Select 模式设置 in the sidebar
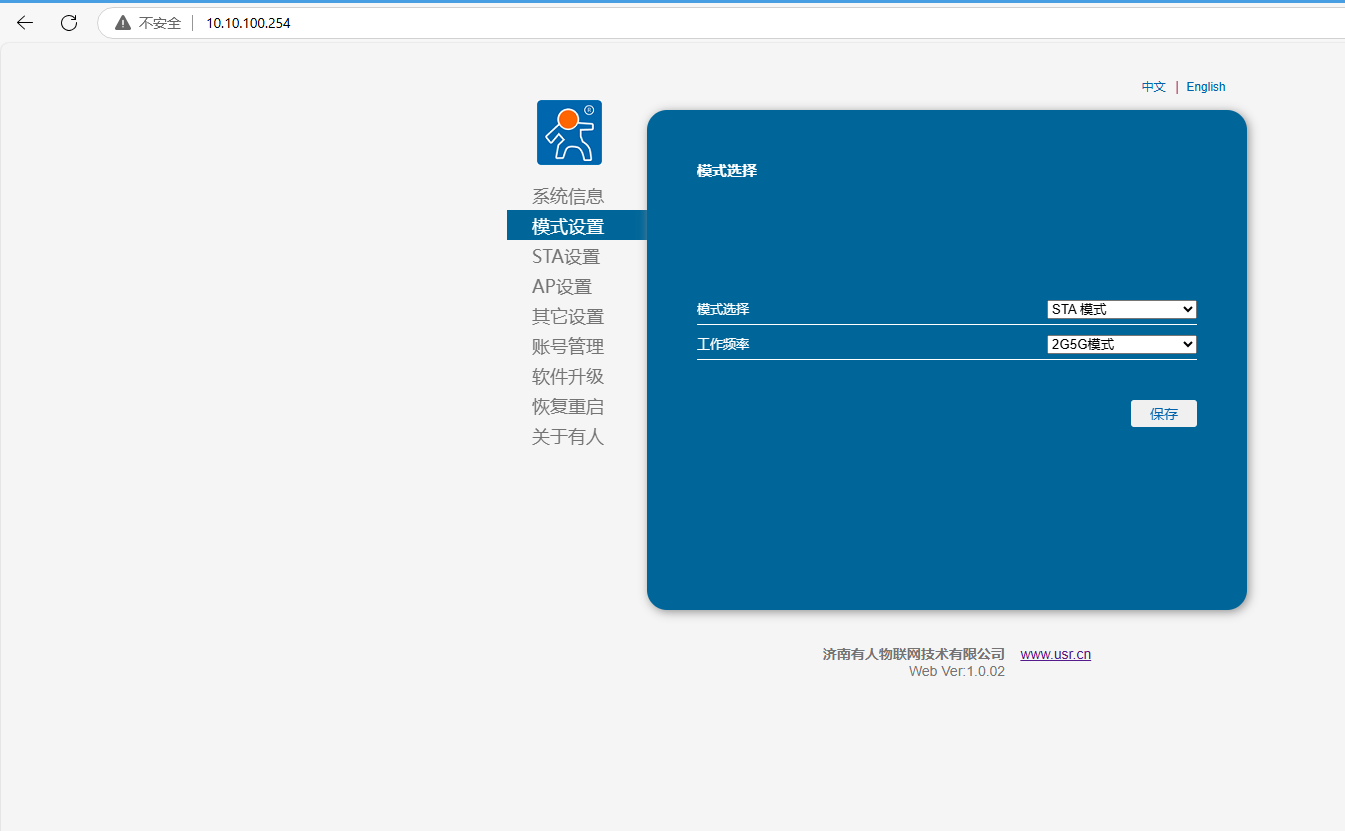 pyautogui.click(x=568, y=227)
